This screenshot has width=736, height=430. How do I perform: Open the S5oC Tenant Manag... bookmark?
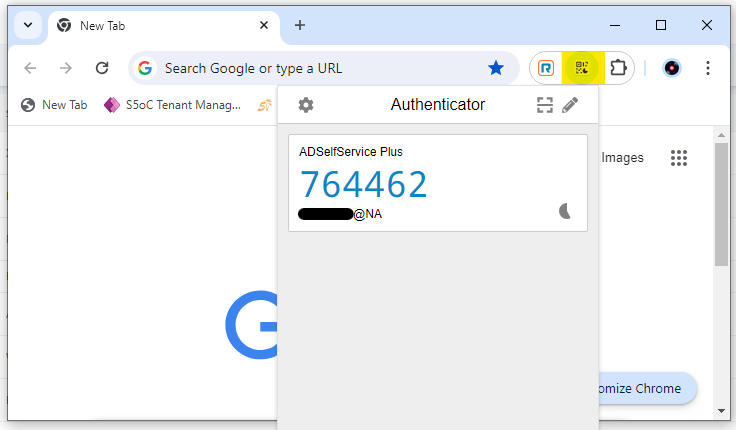click(x=172, y=105)
